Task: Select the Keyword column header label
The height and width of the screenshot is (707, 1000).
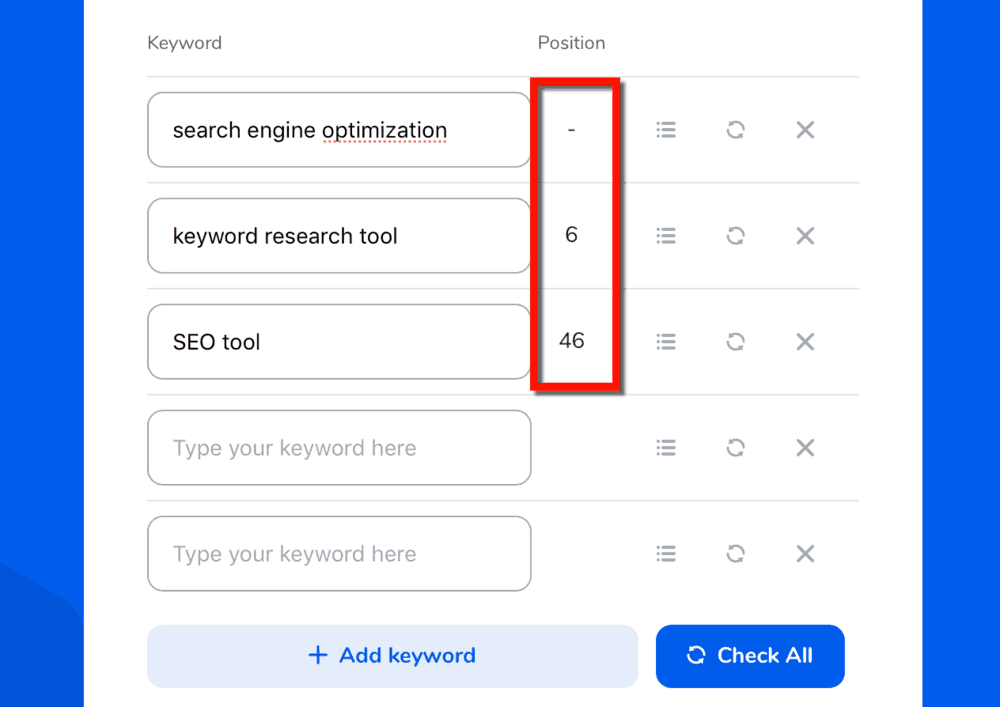Action: (x=184, y=42)
